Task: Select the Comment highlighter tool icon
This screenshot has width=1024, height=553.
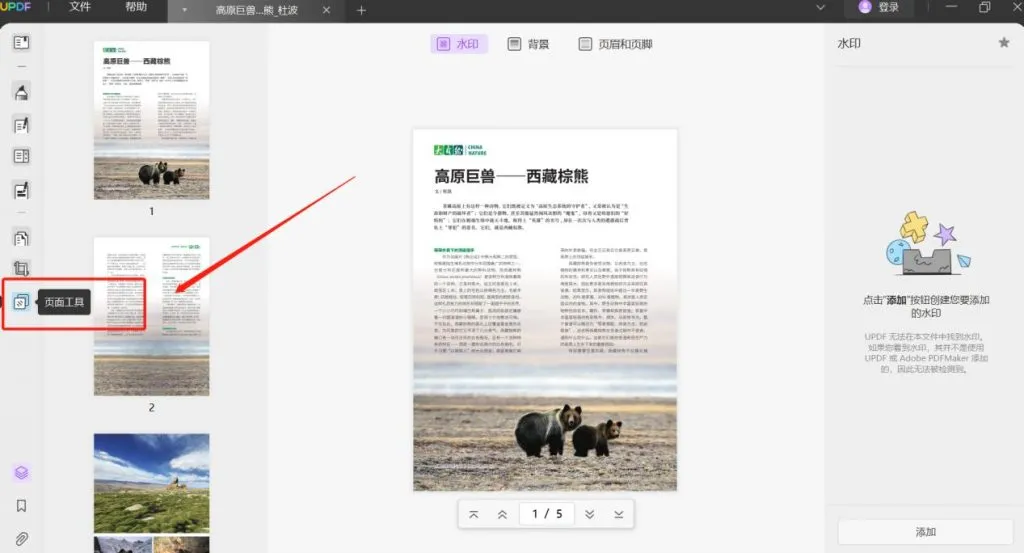Action: click(21, 92)
